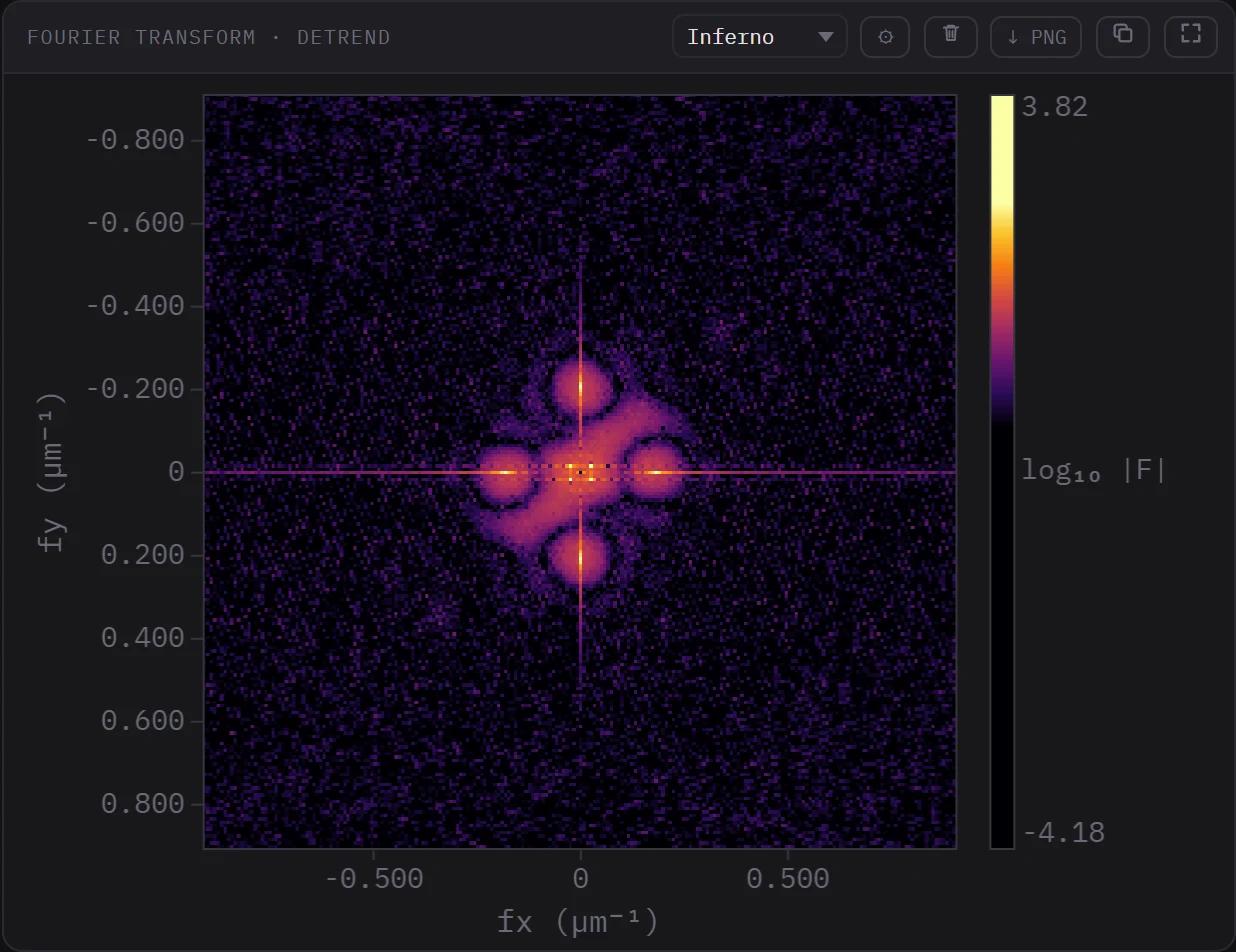The image size is (1236, 952).
Task: Click the lower lobe in the FFT image
Action: click(x=580, y=558)
